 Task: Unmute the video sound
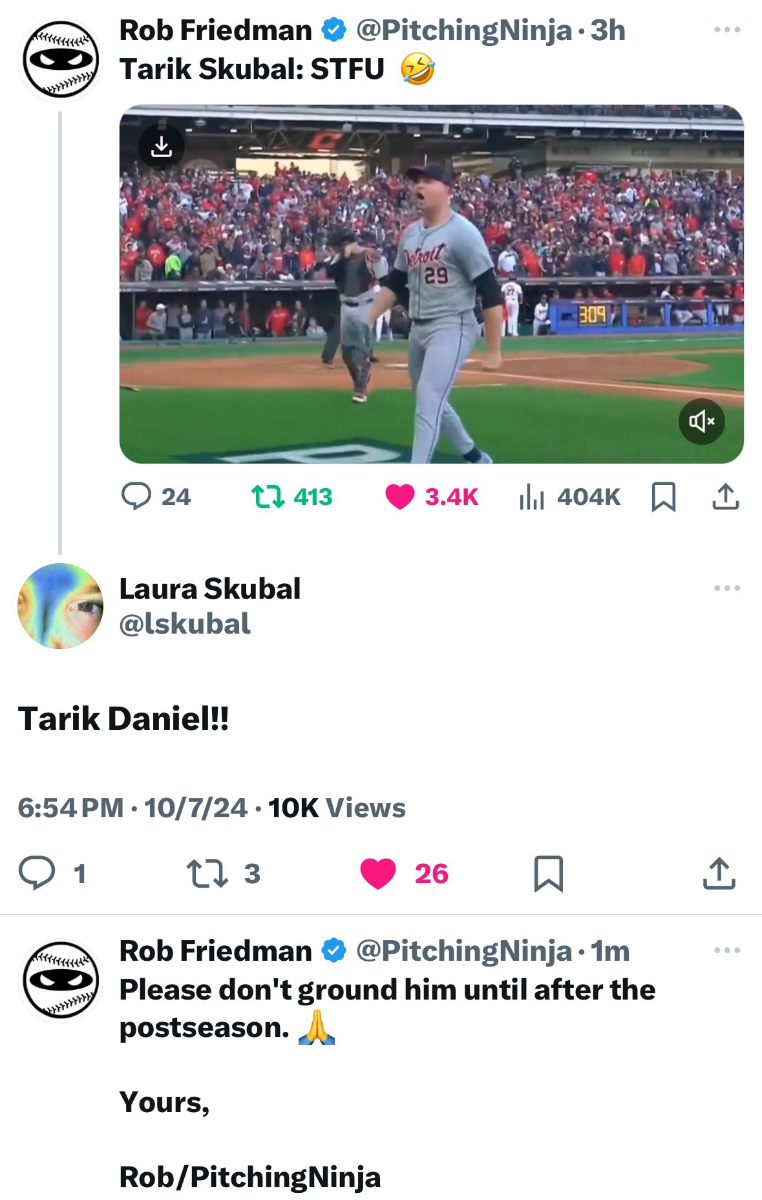click(x=702, y=422)
